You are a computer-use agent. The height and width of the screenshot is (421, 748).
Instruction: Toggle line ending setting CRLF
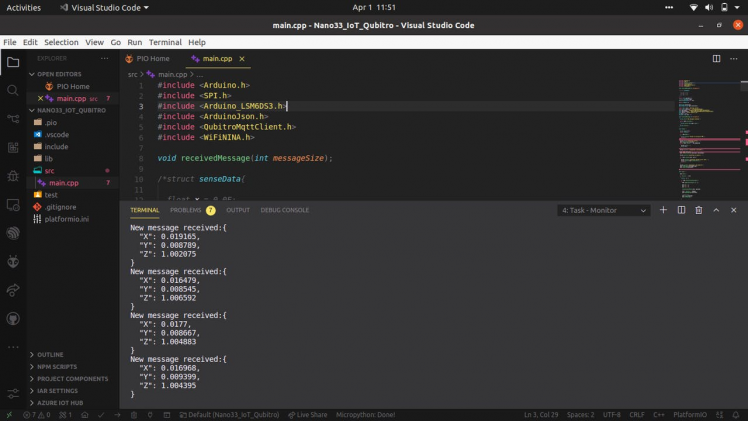pyautogui.click(x=638, y=415)
